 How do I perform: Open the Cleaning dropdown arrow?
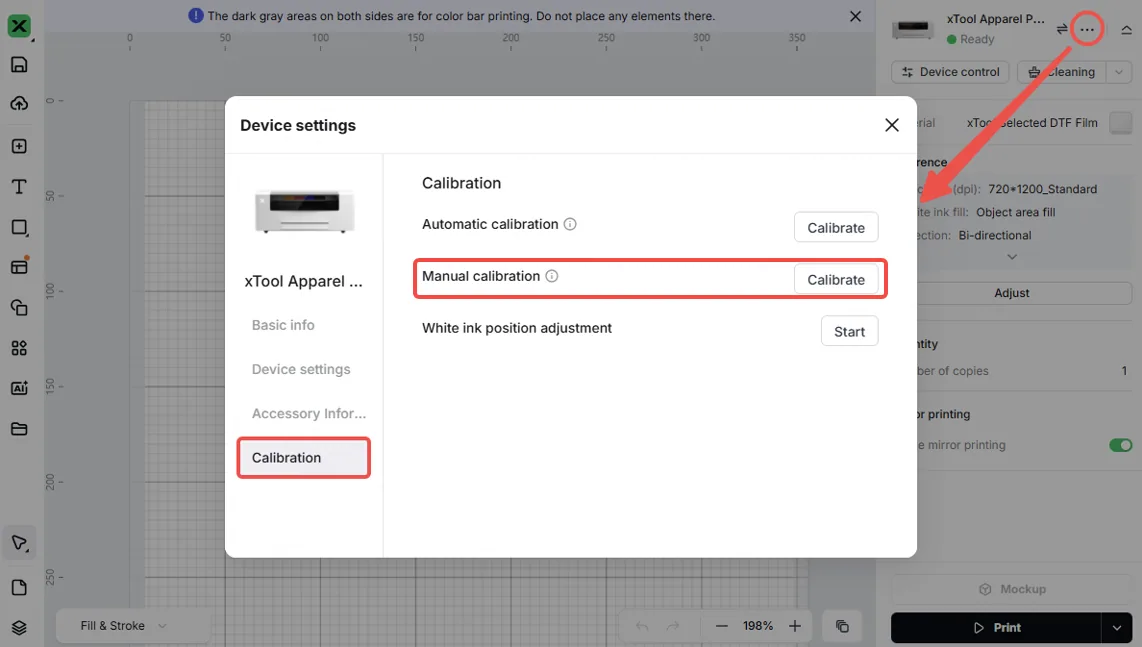tap(1119, 72)
